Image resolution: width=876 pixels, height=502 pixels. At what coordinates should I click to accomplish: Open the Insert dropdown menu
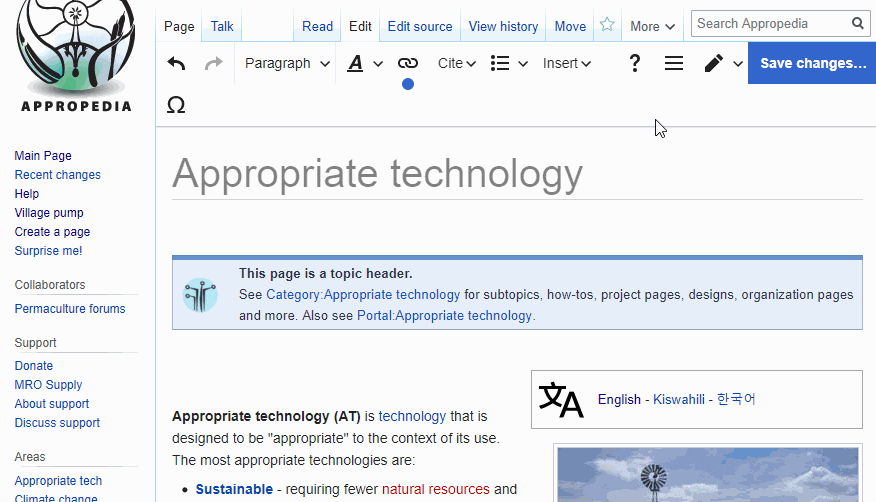pos(567,64)
